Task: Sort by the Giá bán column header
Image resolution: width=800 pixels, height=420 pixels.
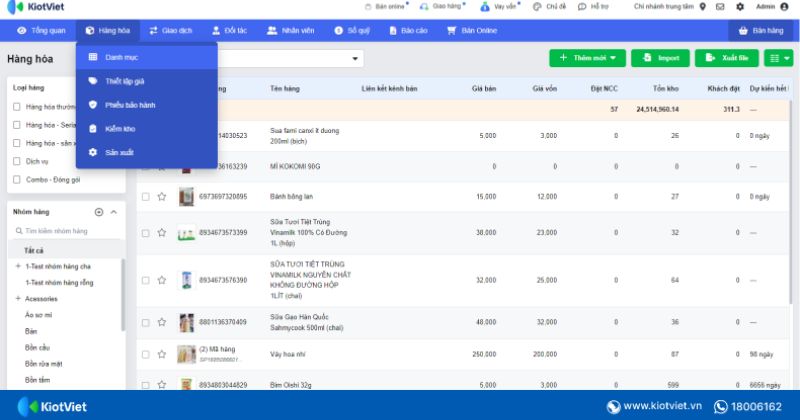Action: [x=484, y=89]
